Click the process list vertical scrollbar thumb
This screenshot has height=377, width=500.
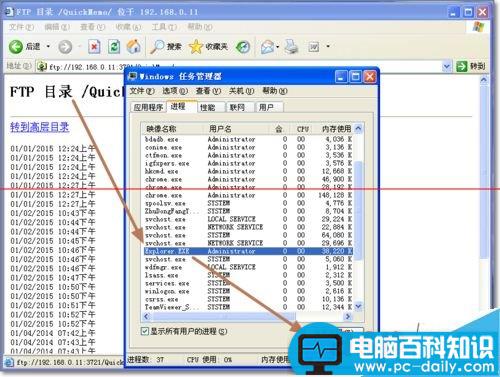pos(358,210)
